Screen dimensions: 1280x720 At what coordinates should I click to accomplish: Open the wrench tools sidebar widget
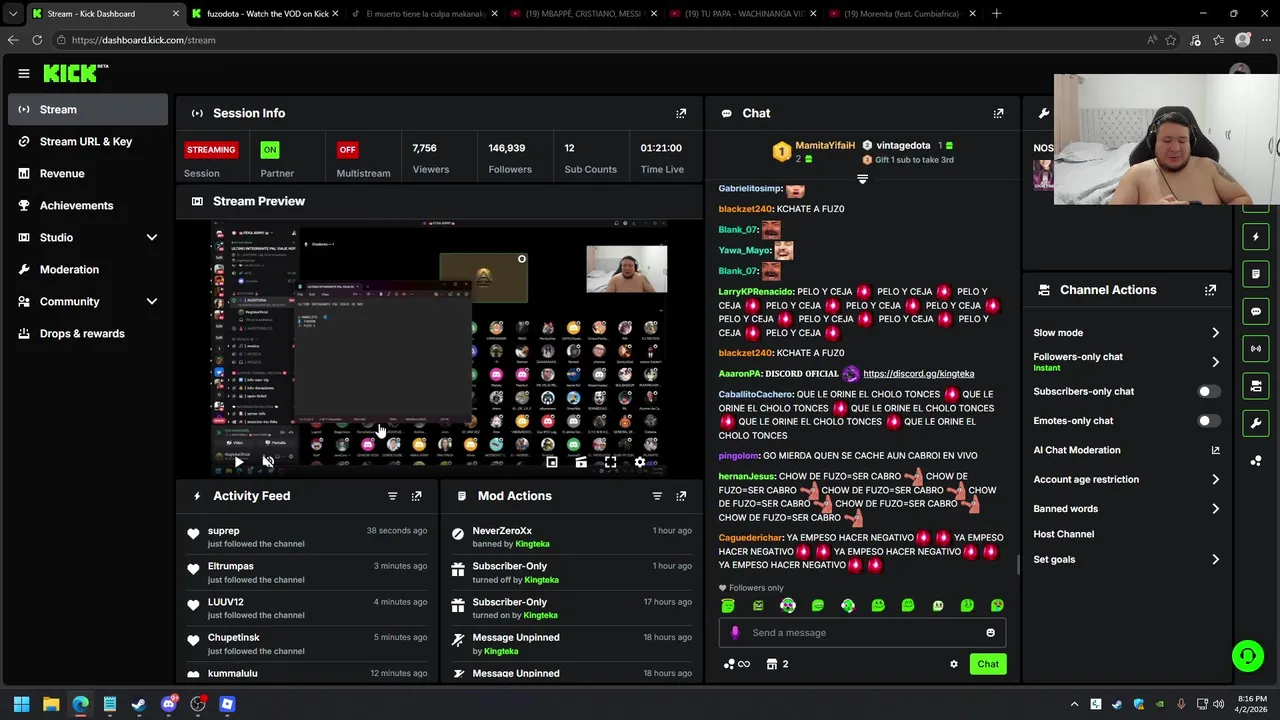coord(1256,423)
